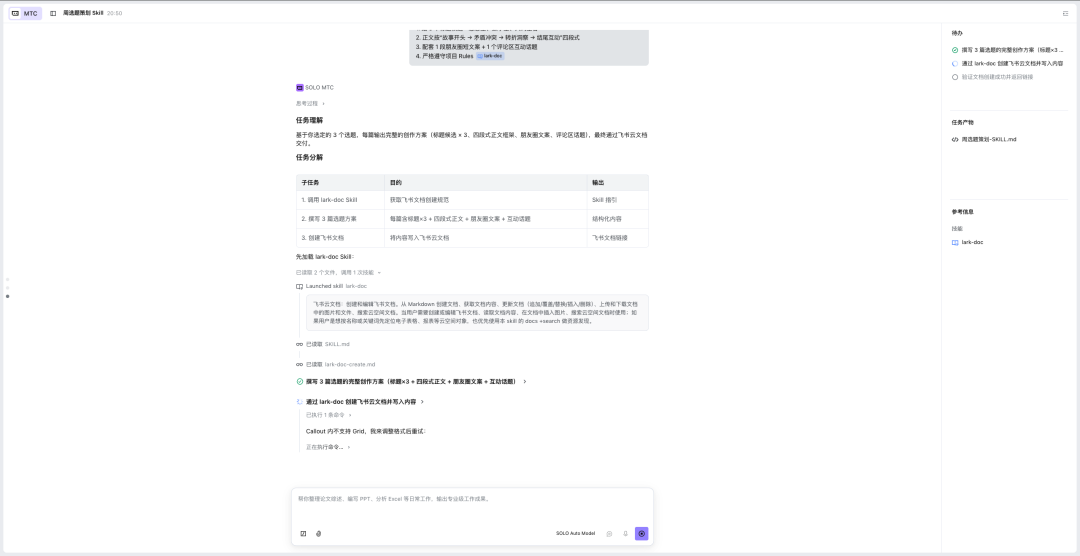Click the code file icon beside 周选题策划-SKILL.md
The height and width of the screenshot is (556, 1080).
[x=955, y=139]
